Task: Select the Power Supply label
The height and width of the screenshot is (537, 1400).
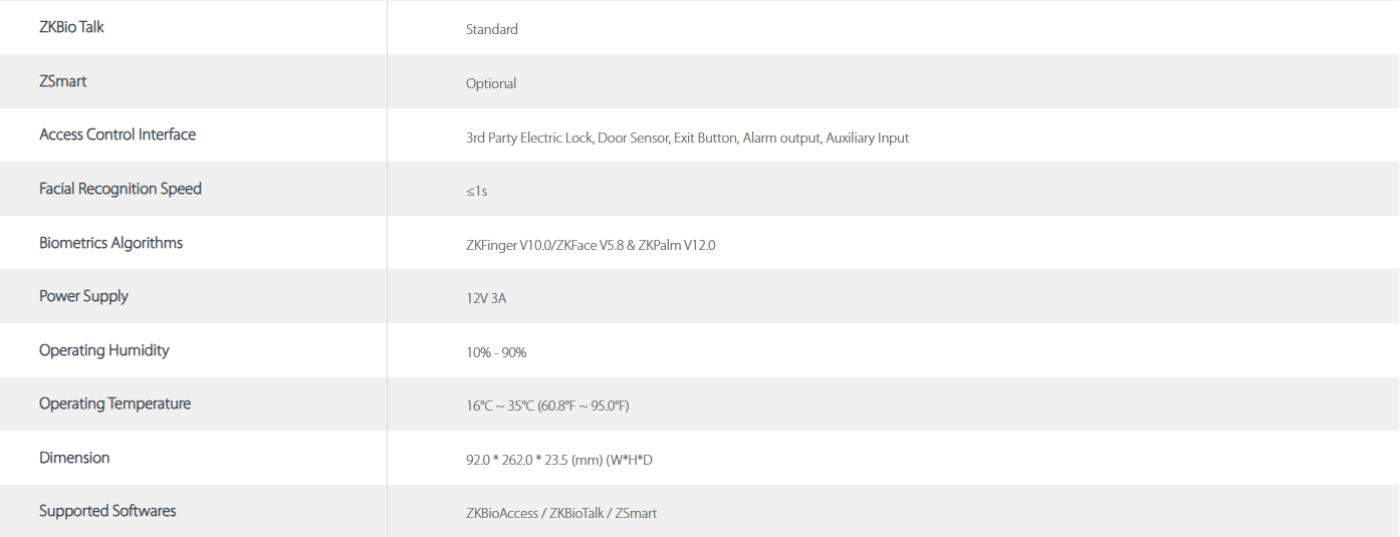Action: 84,297
